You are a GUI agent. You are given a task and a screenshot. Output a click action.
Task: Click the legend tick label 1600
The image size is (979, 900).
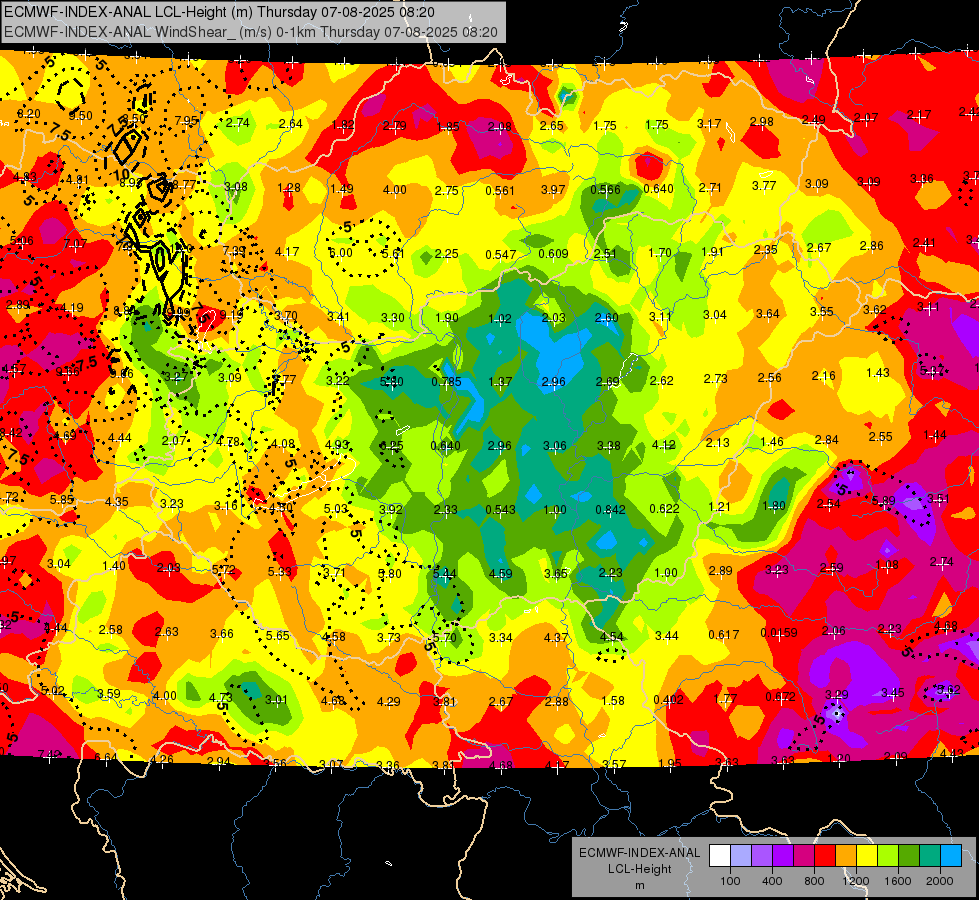(897, 881)
